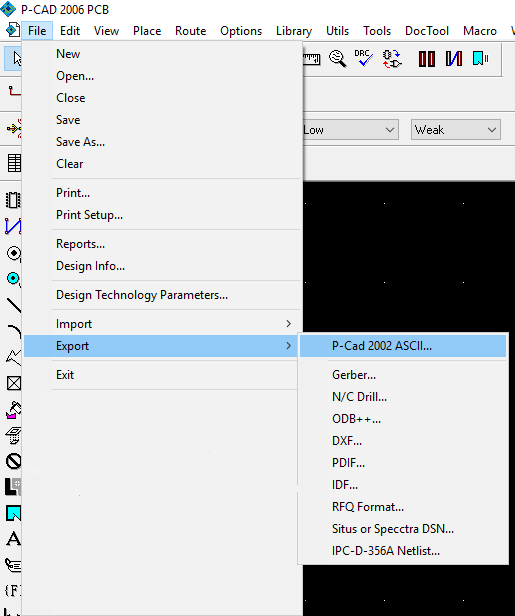Open the Tools menu
Screen dimensions: 515x616
click(377, 31)
